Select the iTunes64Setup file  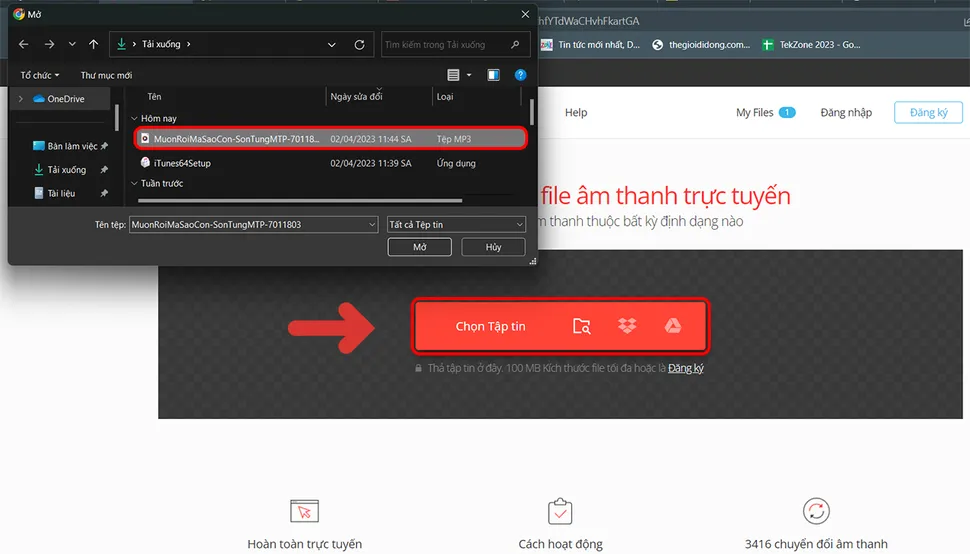point(181,163)
